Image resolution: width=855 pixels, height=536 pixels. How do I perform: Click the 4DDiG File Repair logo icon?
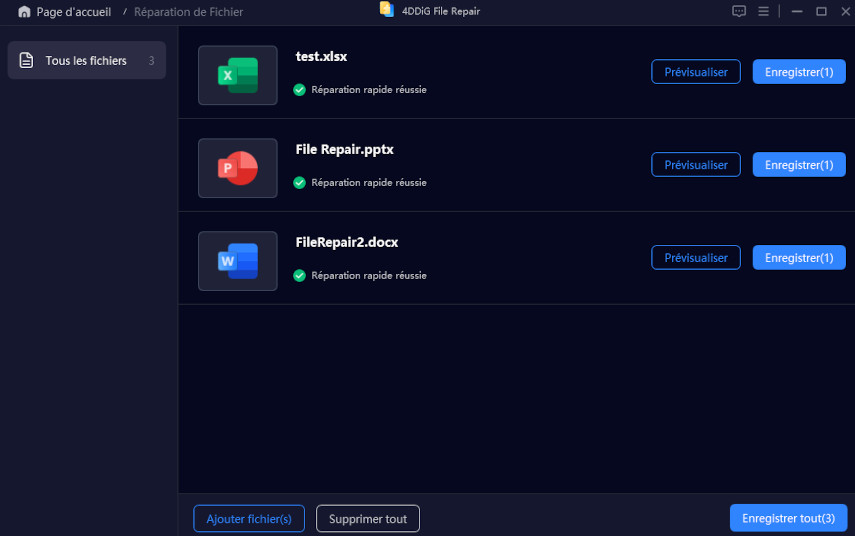pos(386,9)
